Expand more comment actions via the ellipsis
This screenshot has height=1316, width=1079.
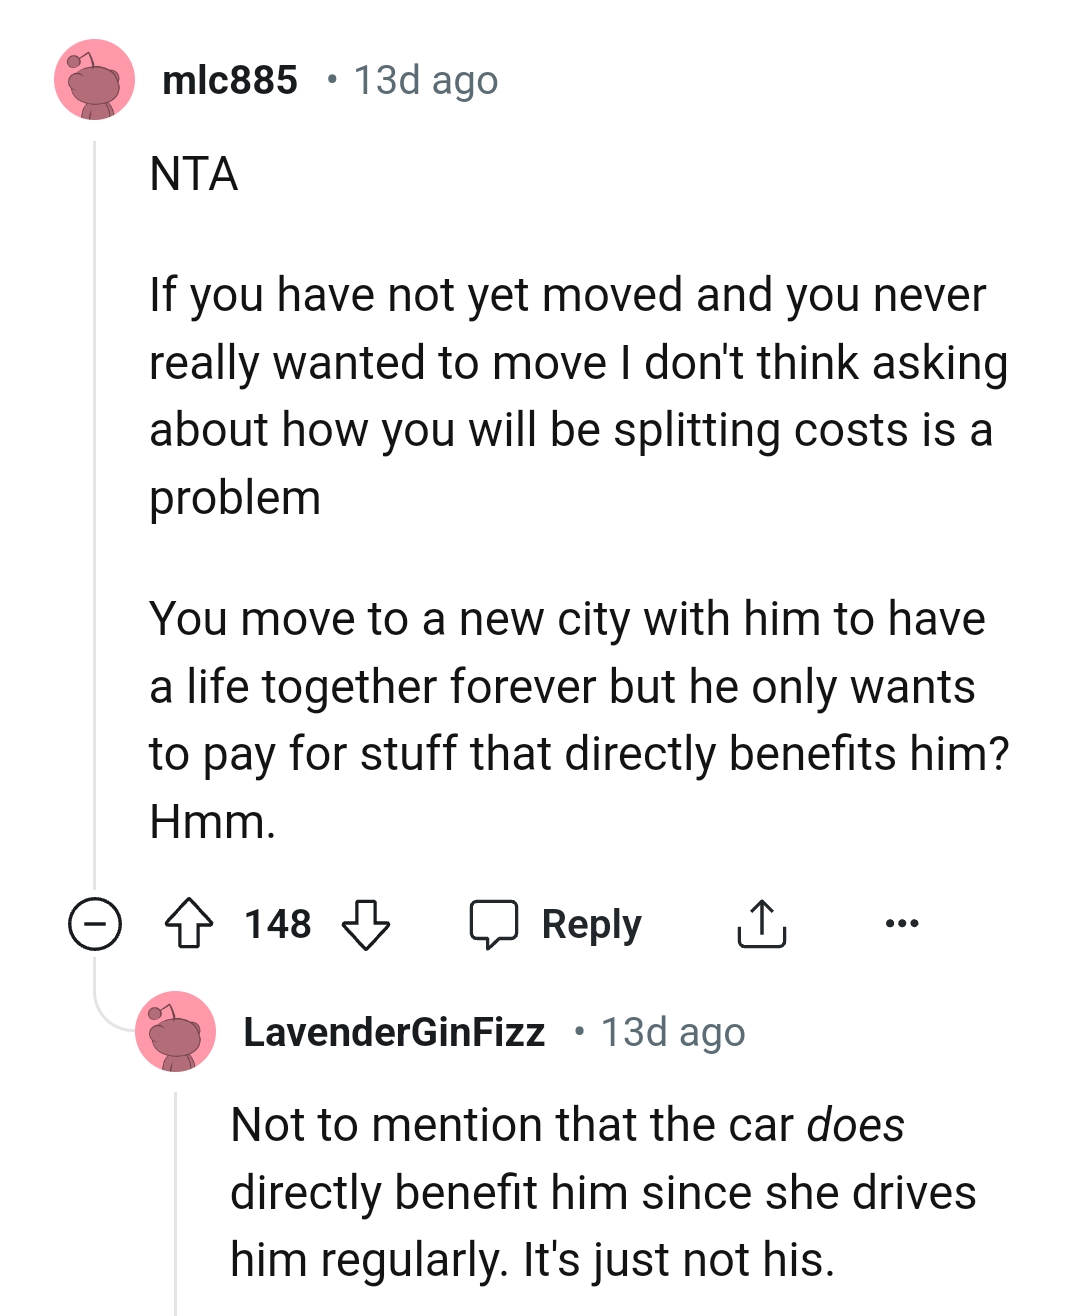click(x=901, y=923)
